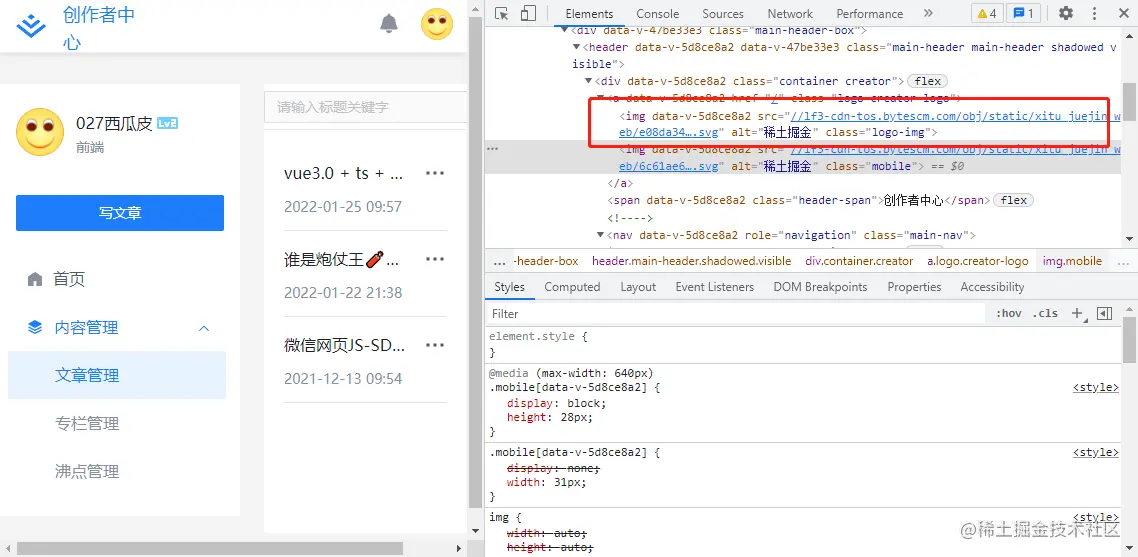Click the 写文章 button
1138x557 pixels.
[x=120, y=213]
